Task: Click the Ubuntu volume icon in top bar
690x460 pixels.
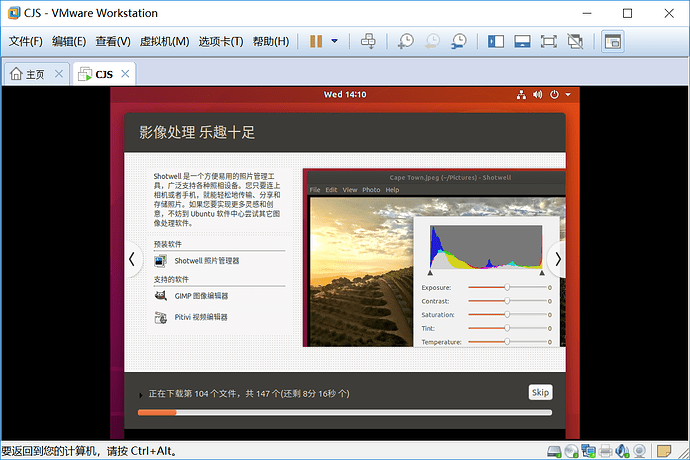Action: (537, 94)
